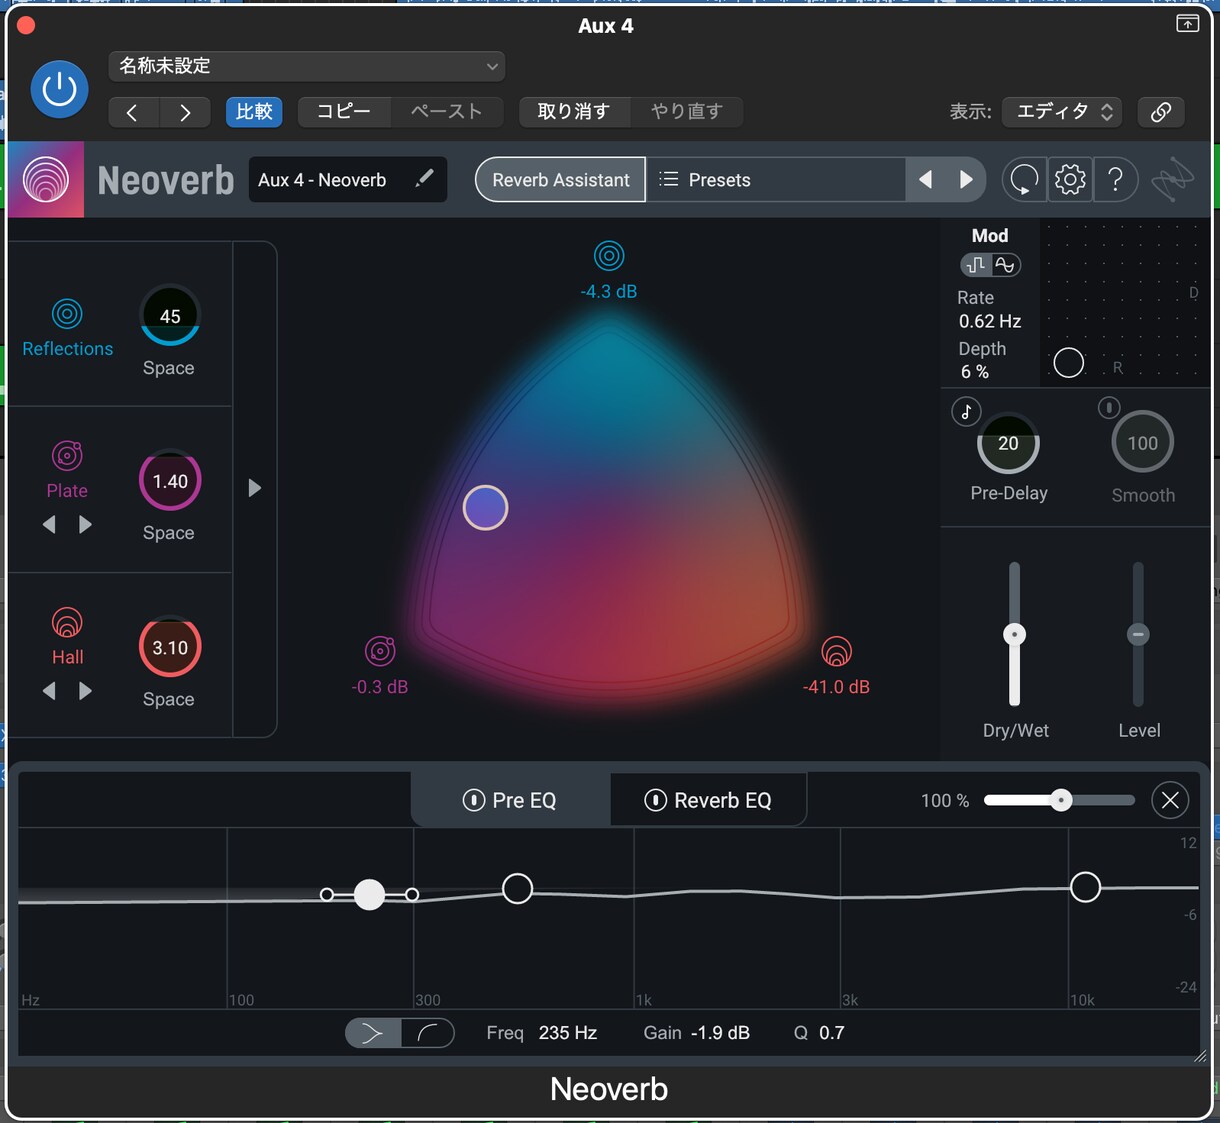
Task: Adjust the Smooth knob at 100
Action: pyautogui.click(x=1142, y=442)
